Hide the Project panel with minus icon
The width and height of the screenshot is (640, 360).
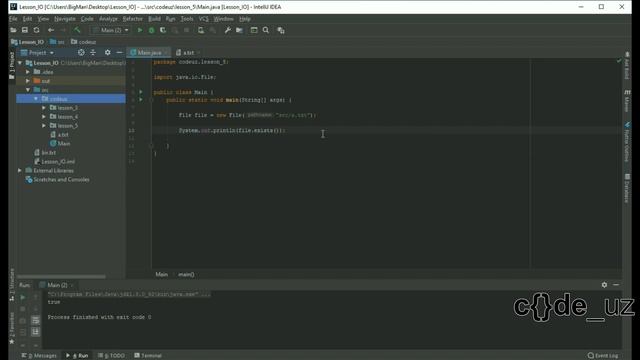(x=119, y=53)
